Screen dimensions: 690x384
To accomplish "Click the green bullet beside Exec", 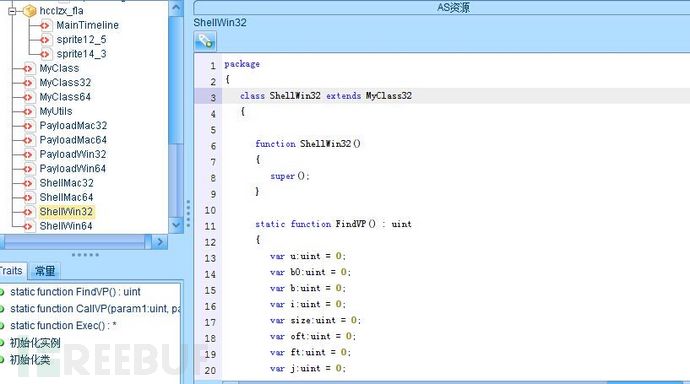I will [x=2, y=326].
